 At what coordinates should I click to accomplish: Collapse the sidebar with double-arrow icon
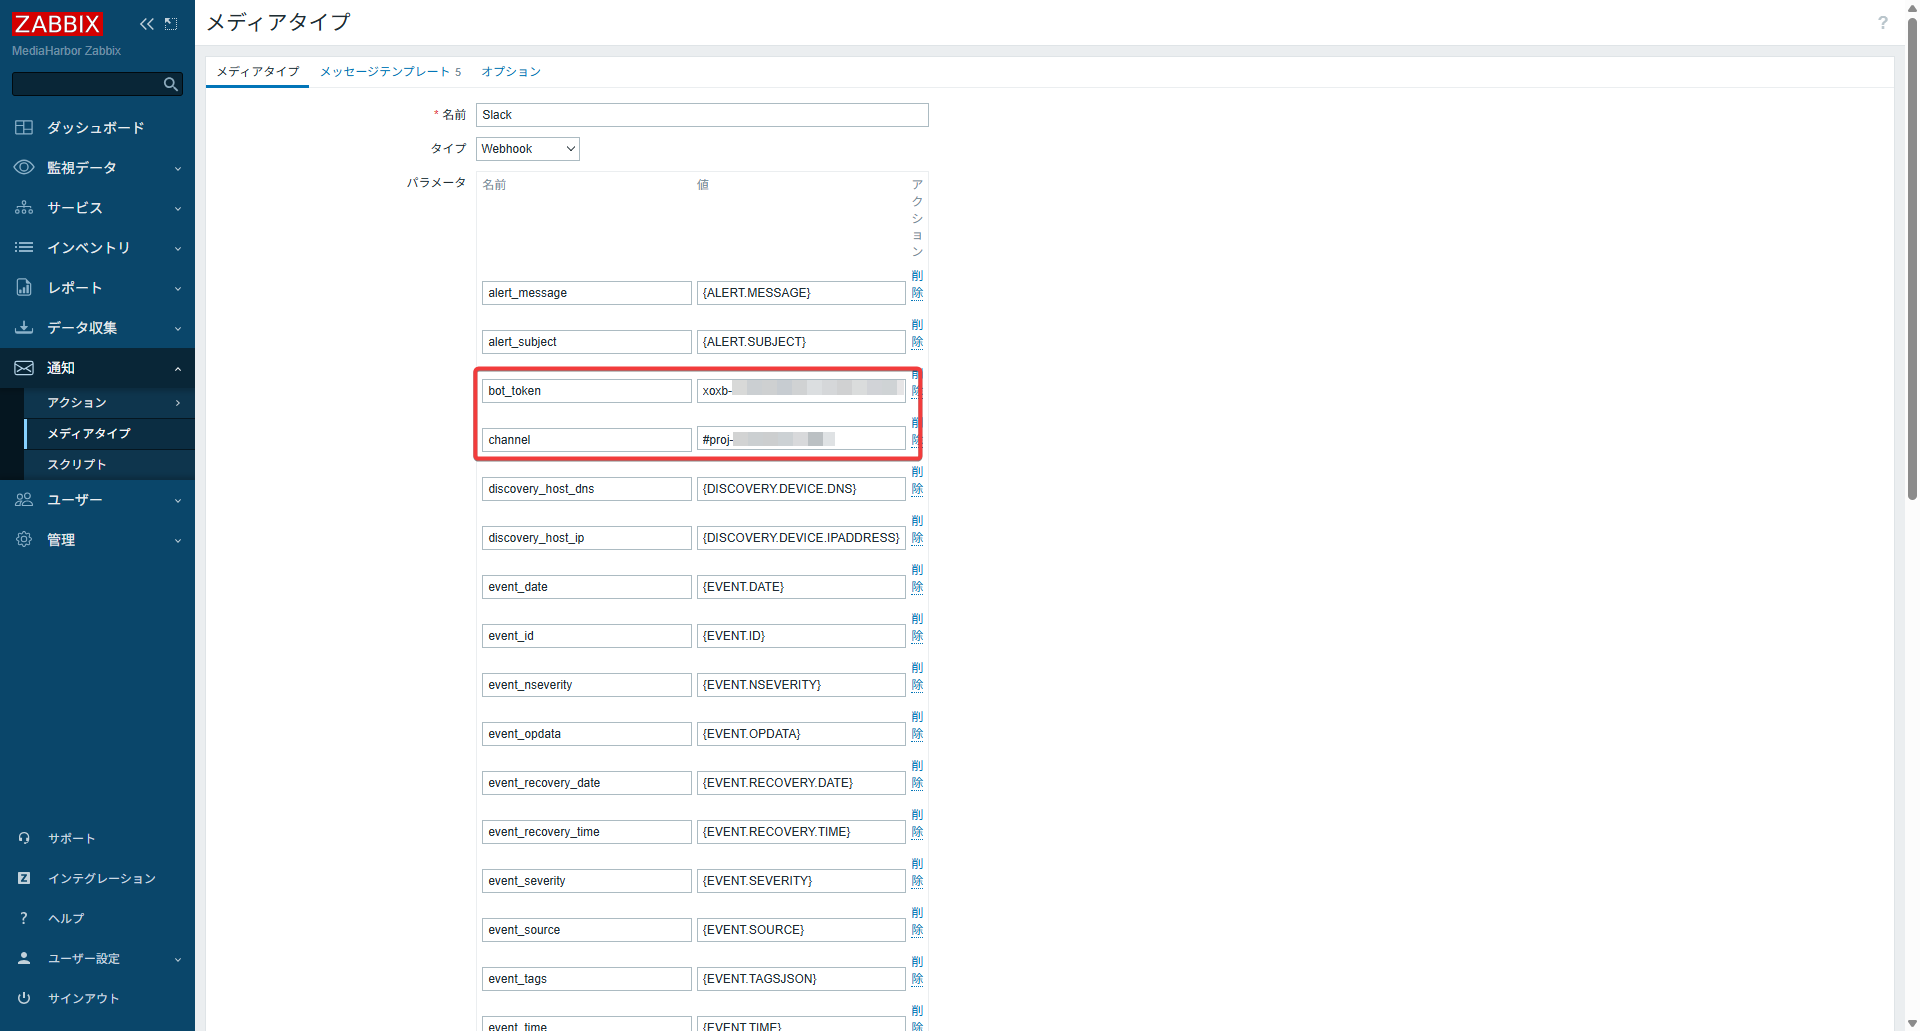point(147,24)
